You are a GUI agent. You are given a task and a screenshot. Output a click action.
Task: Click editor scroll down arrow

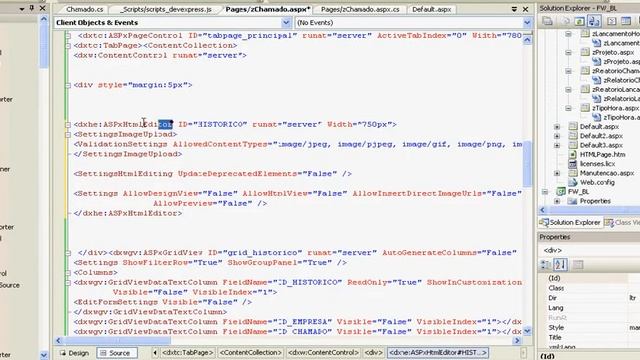[x=527, y=331]
